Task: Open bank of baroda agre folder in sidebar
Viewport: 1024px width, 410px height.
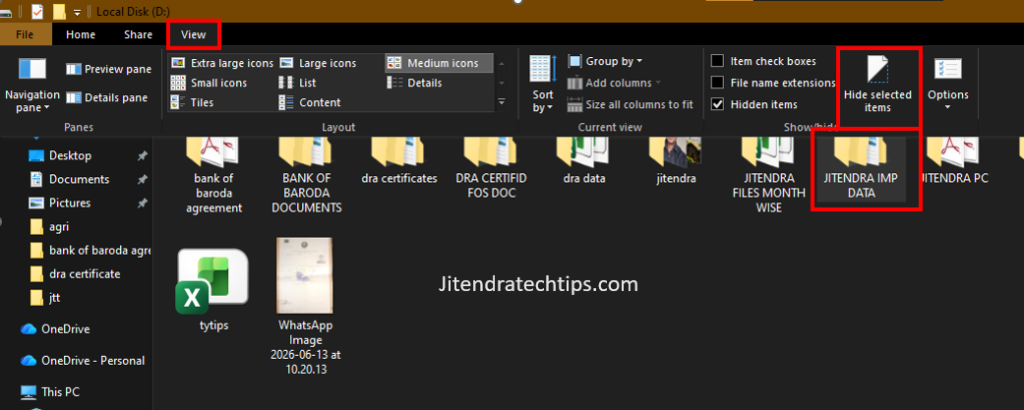Action: [x=89, y=250]
